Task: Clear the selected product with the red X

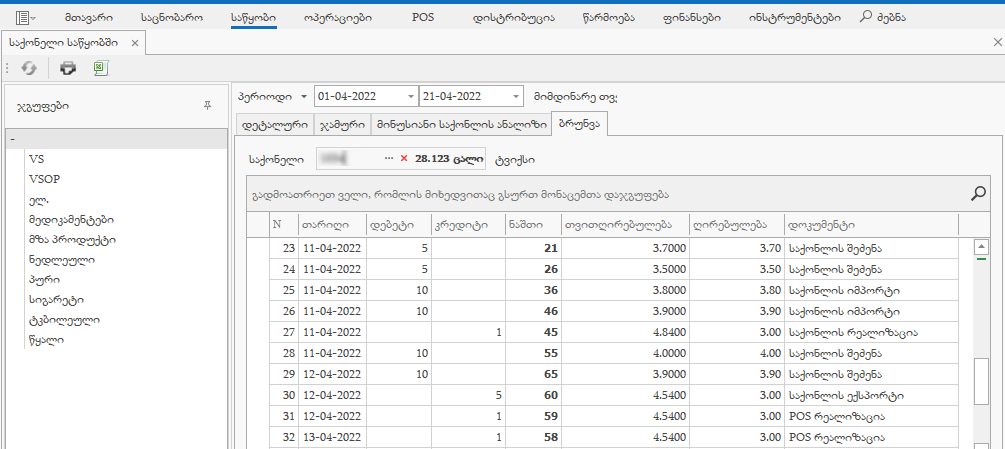Action: 404,158
